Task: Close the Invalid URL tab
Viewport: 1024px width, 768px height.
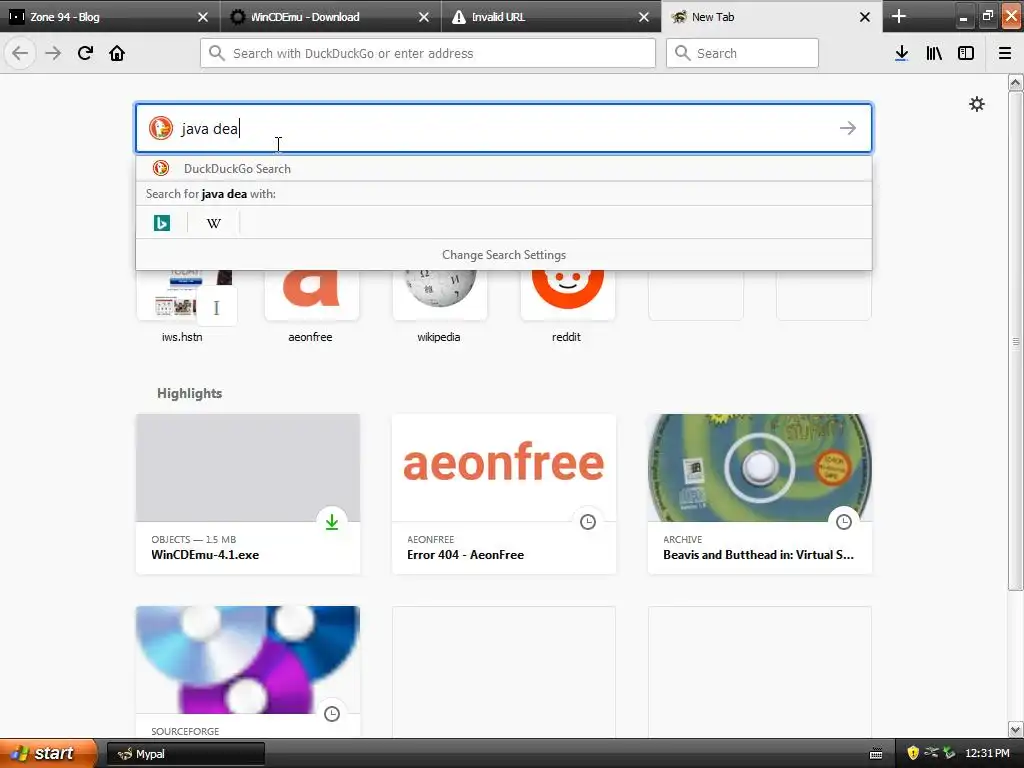Action: click(x=644, y=17)
